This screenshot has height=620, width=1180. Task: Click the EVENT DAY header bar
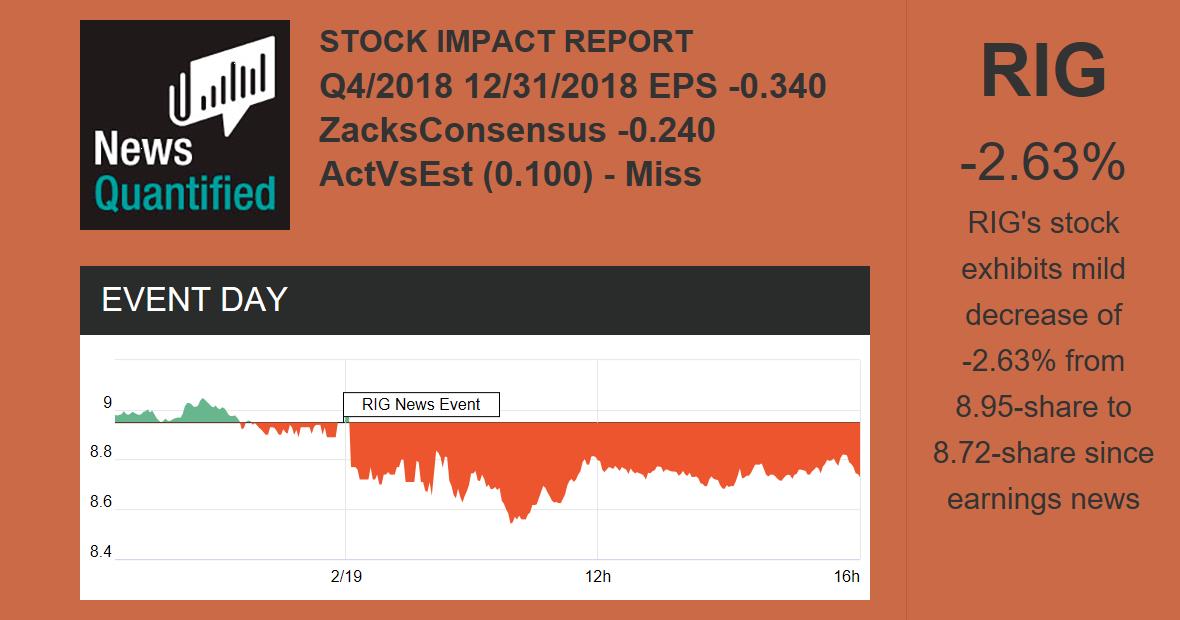(474, 300)
